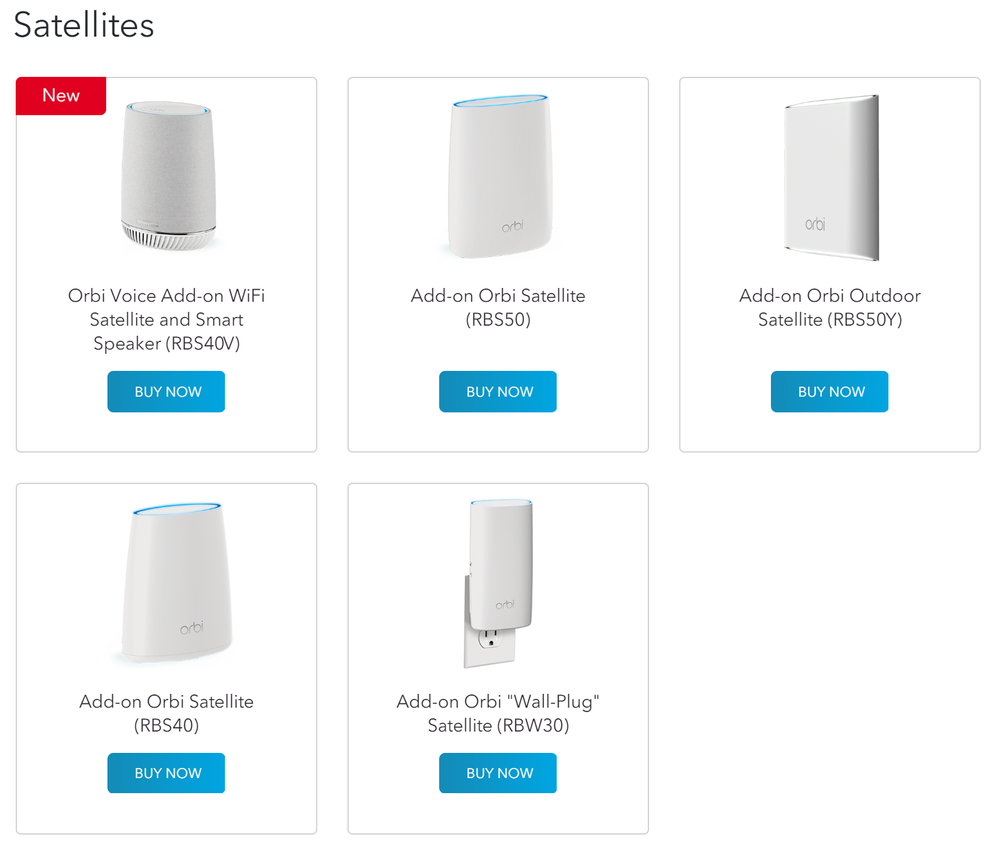Click the RBS50 satellite product image
999x853 pixels.
pos(499,177)
